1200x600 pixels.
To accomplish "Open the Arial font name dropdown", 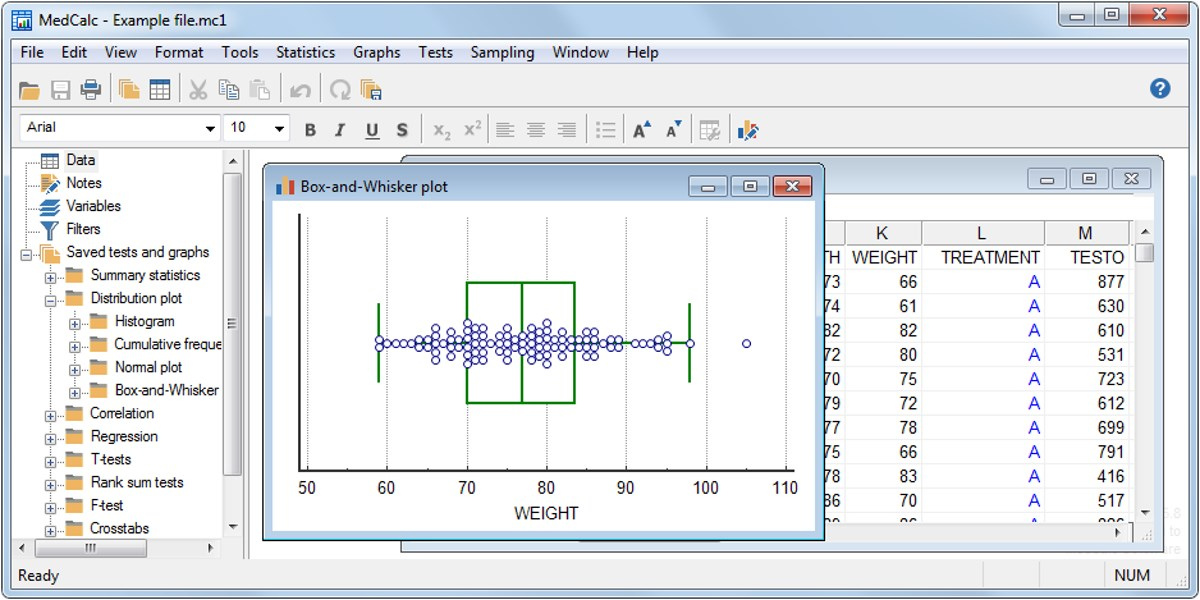I will point(210,129).
